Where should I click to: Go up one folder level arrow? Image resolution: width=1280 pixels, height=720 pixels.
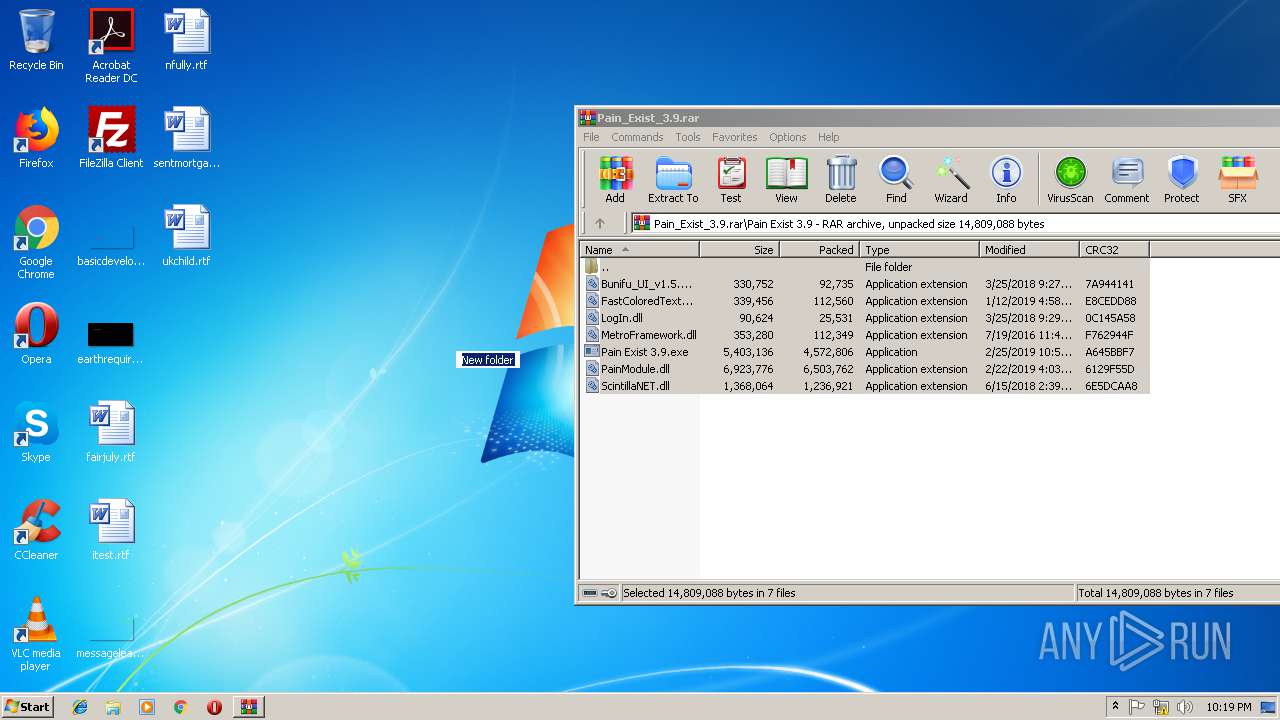600,223
